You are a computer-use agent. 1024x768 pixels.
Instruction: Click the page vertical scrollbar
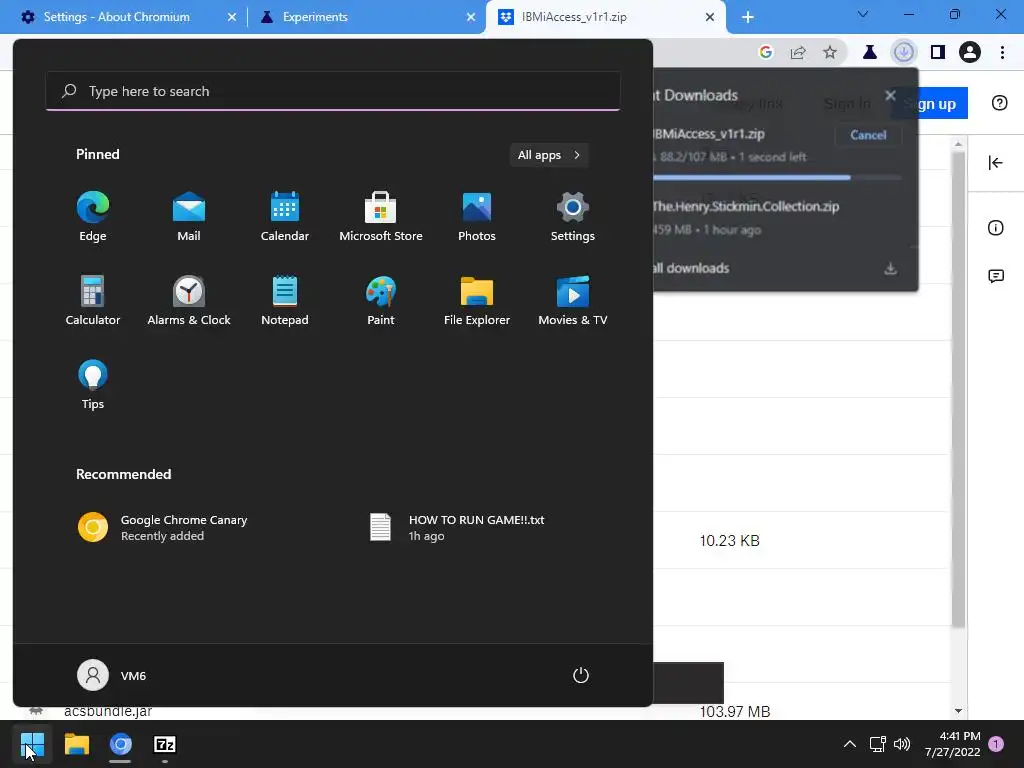point(958,389)
